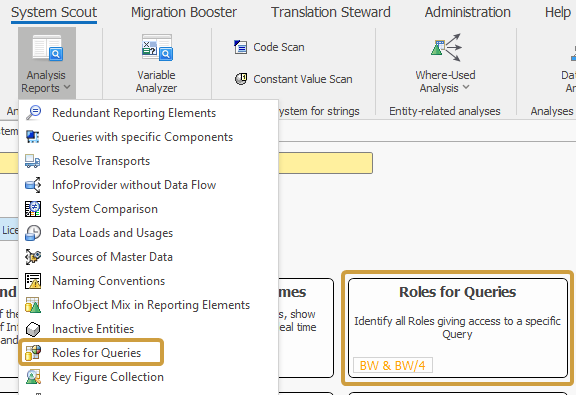
Task: Click the Constant Value Scan icon
Action: tap(241, 79)
